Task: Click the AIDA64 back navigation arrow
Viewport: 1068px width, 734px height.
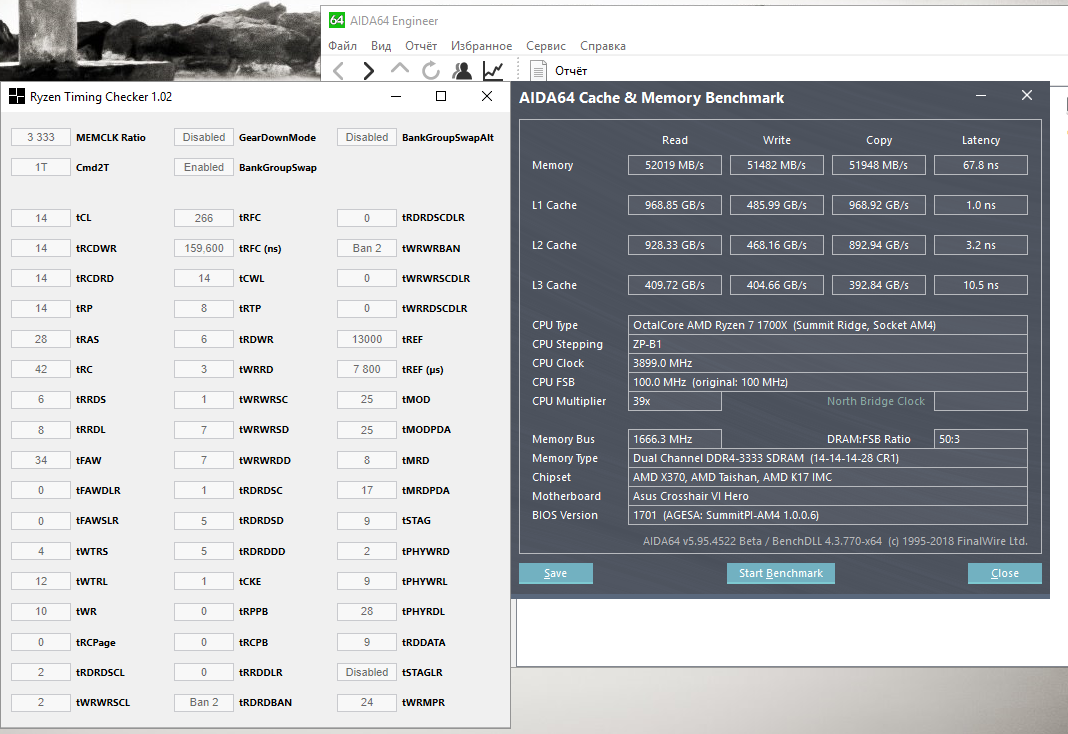Action: pos(339,70)
